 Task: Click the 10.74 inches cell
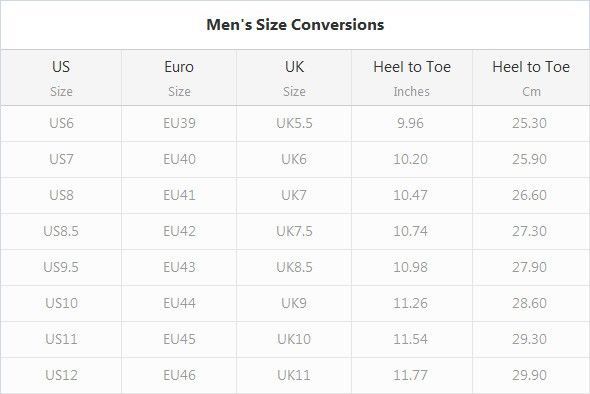click(412, 231)
